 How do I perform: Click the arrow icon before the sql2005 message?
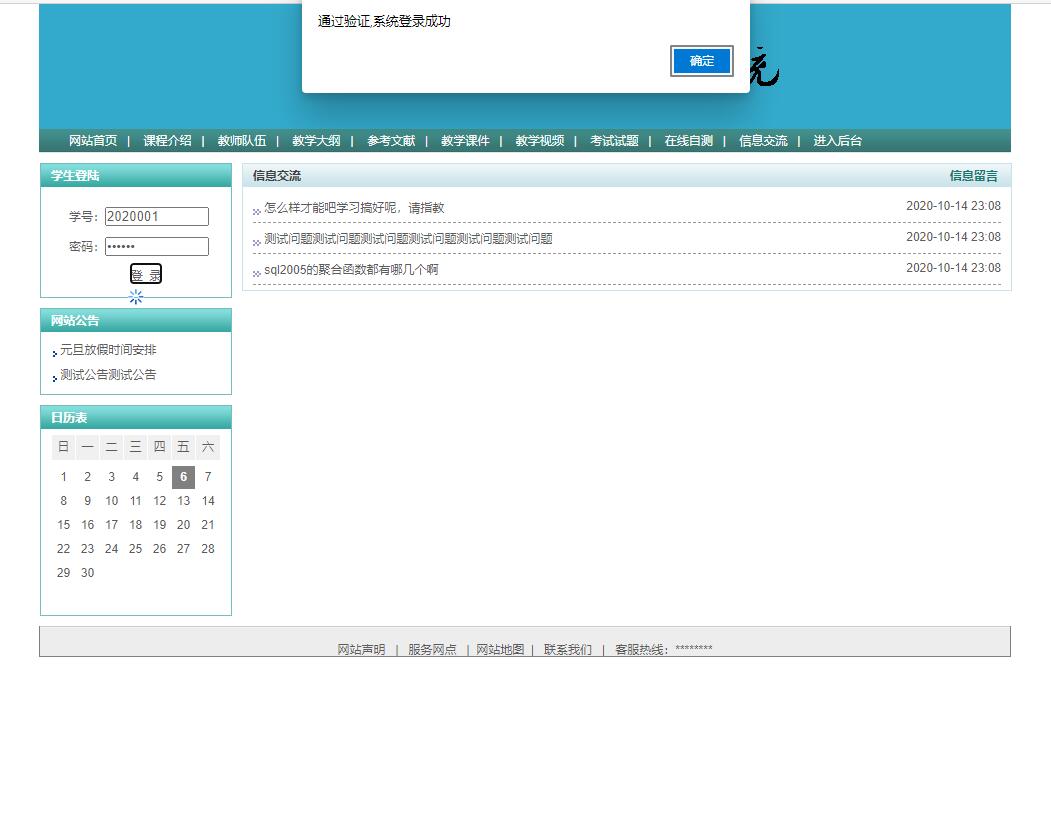point(256,270)
